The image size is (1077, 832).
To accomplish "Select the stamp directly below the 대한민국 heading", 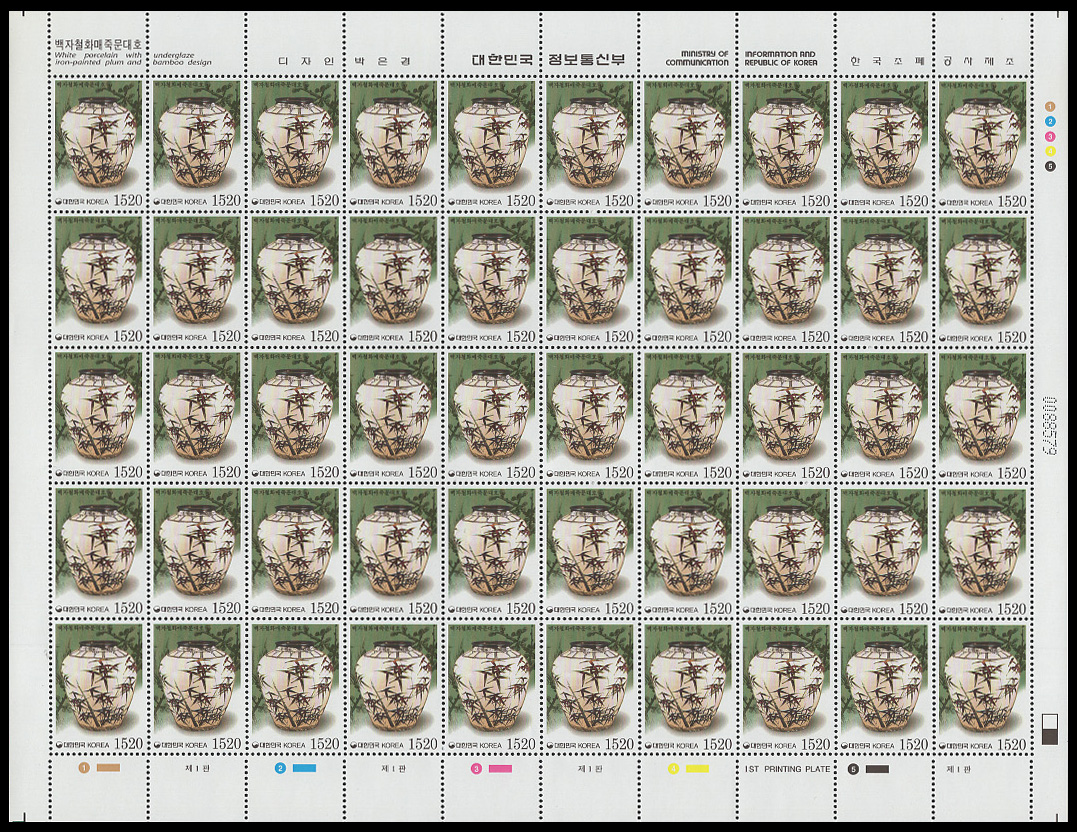I will [492, 144].
